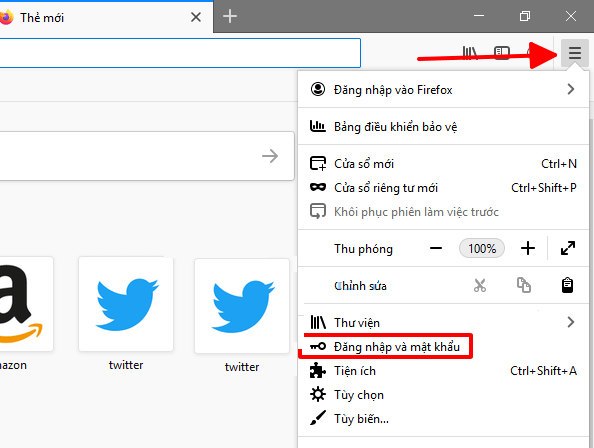594x448 pixels.
Task: Click the new window icon
Action: click(318, 164)
